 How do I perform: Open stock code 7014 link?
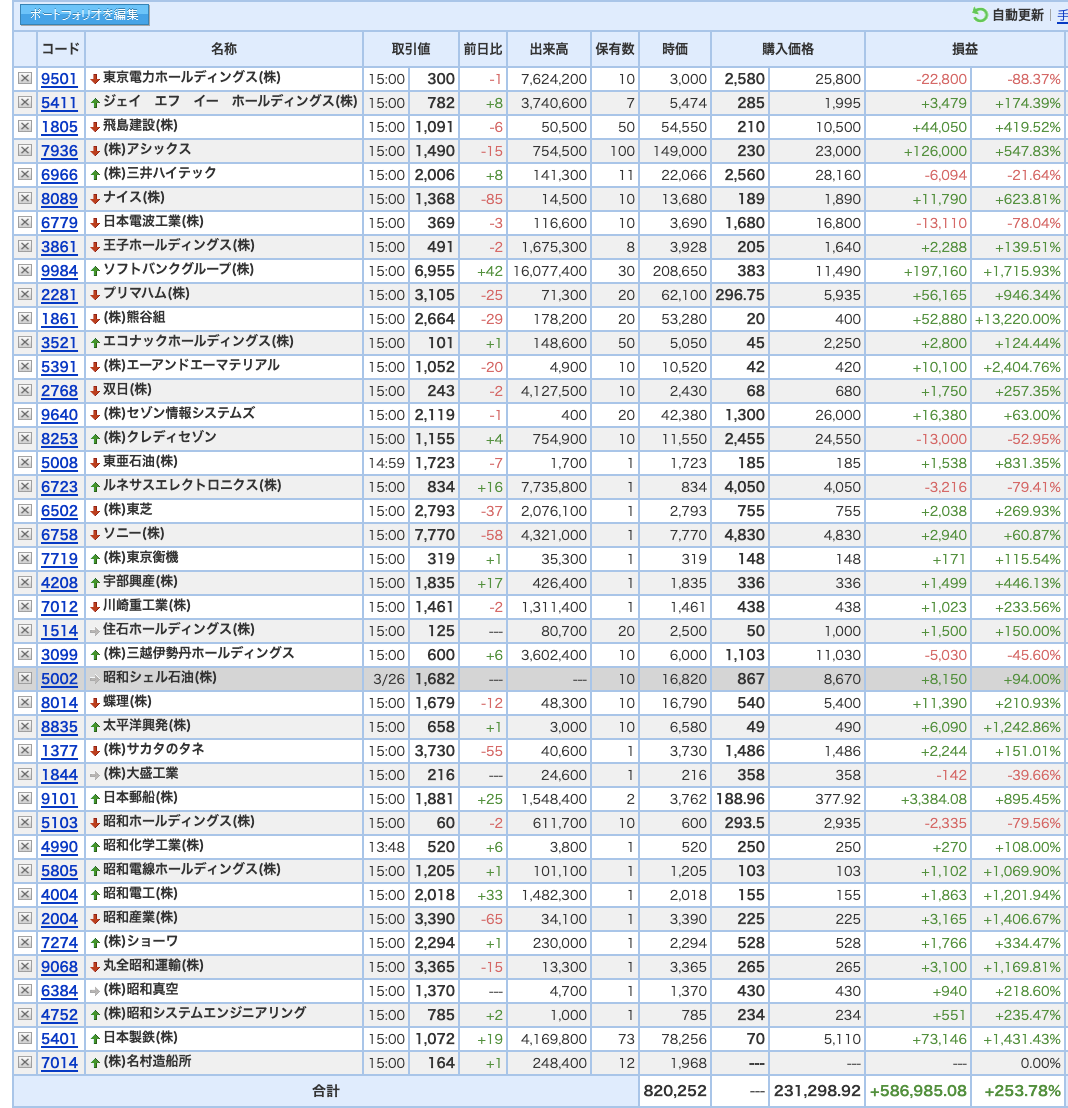(59, 1063)
